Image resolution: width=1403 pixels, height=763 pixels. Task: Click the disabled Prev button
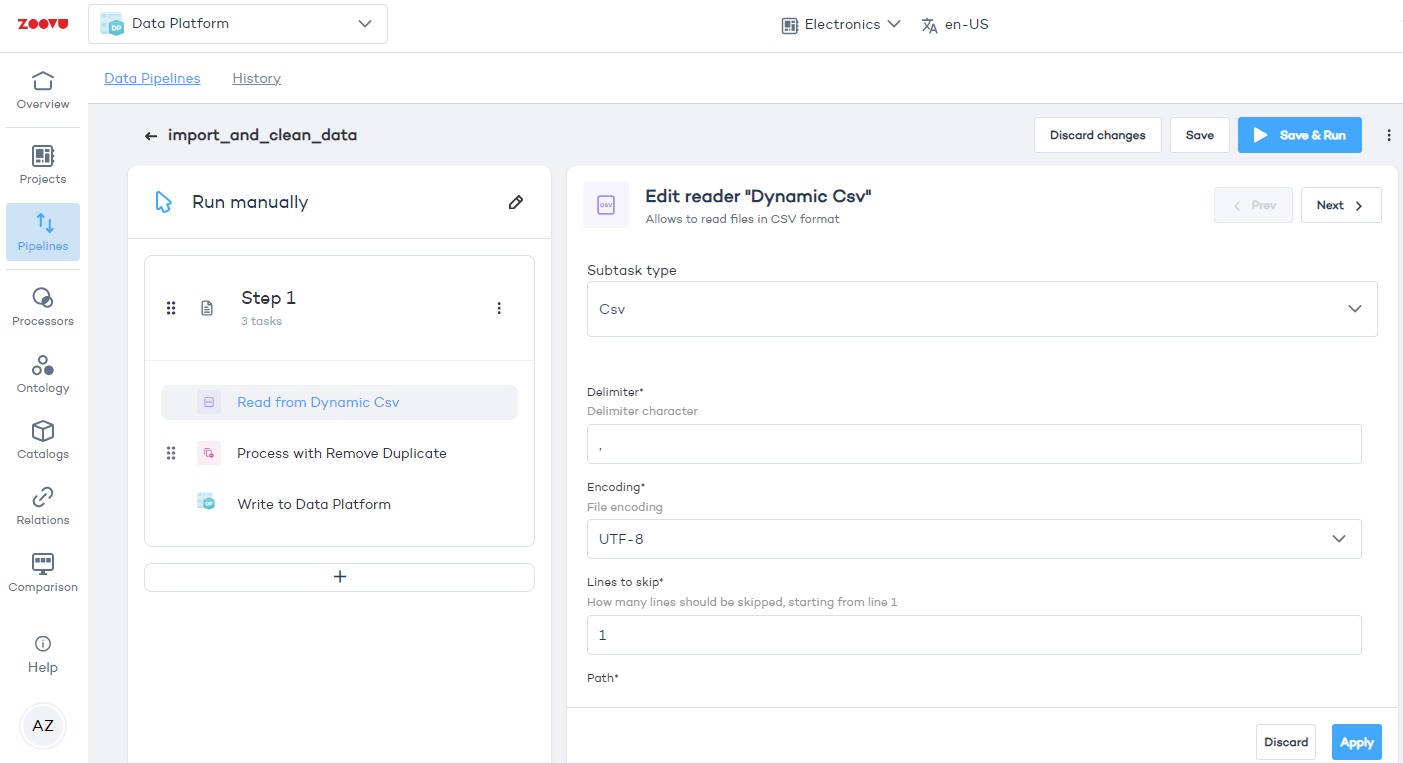click(1253, 205)
